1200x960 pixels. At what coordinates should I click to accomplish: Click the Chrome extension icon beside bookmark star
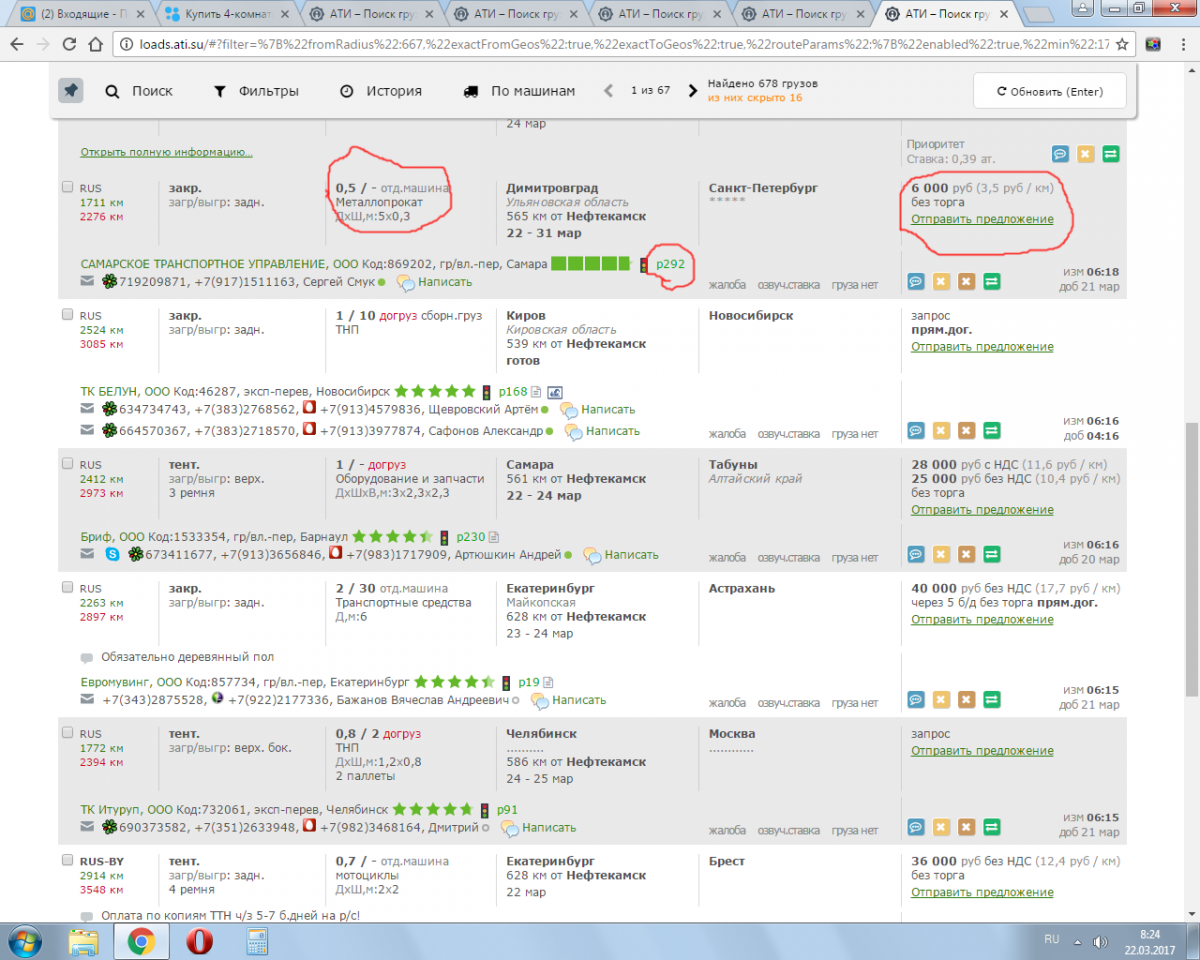[1153, 45]
